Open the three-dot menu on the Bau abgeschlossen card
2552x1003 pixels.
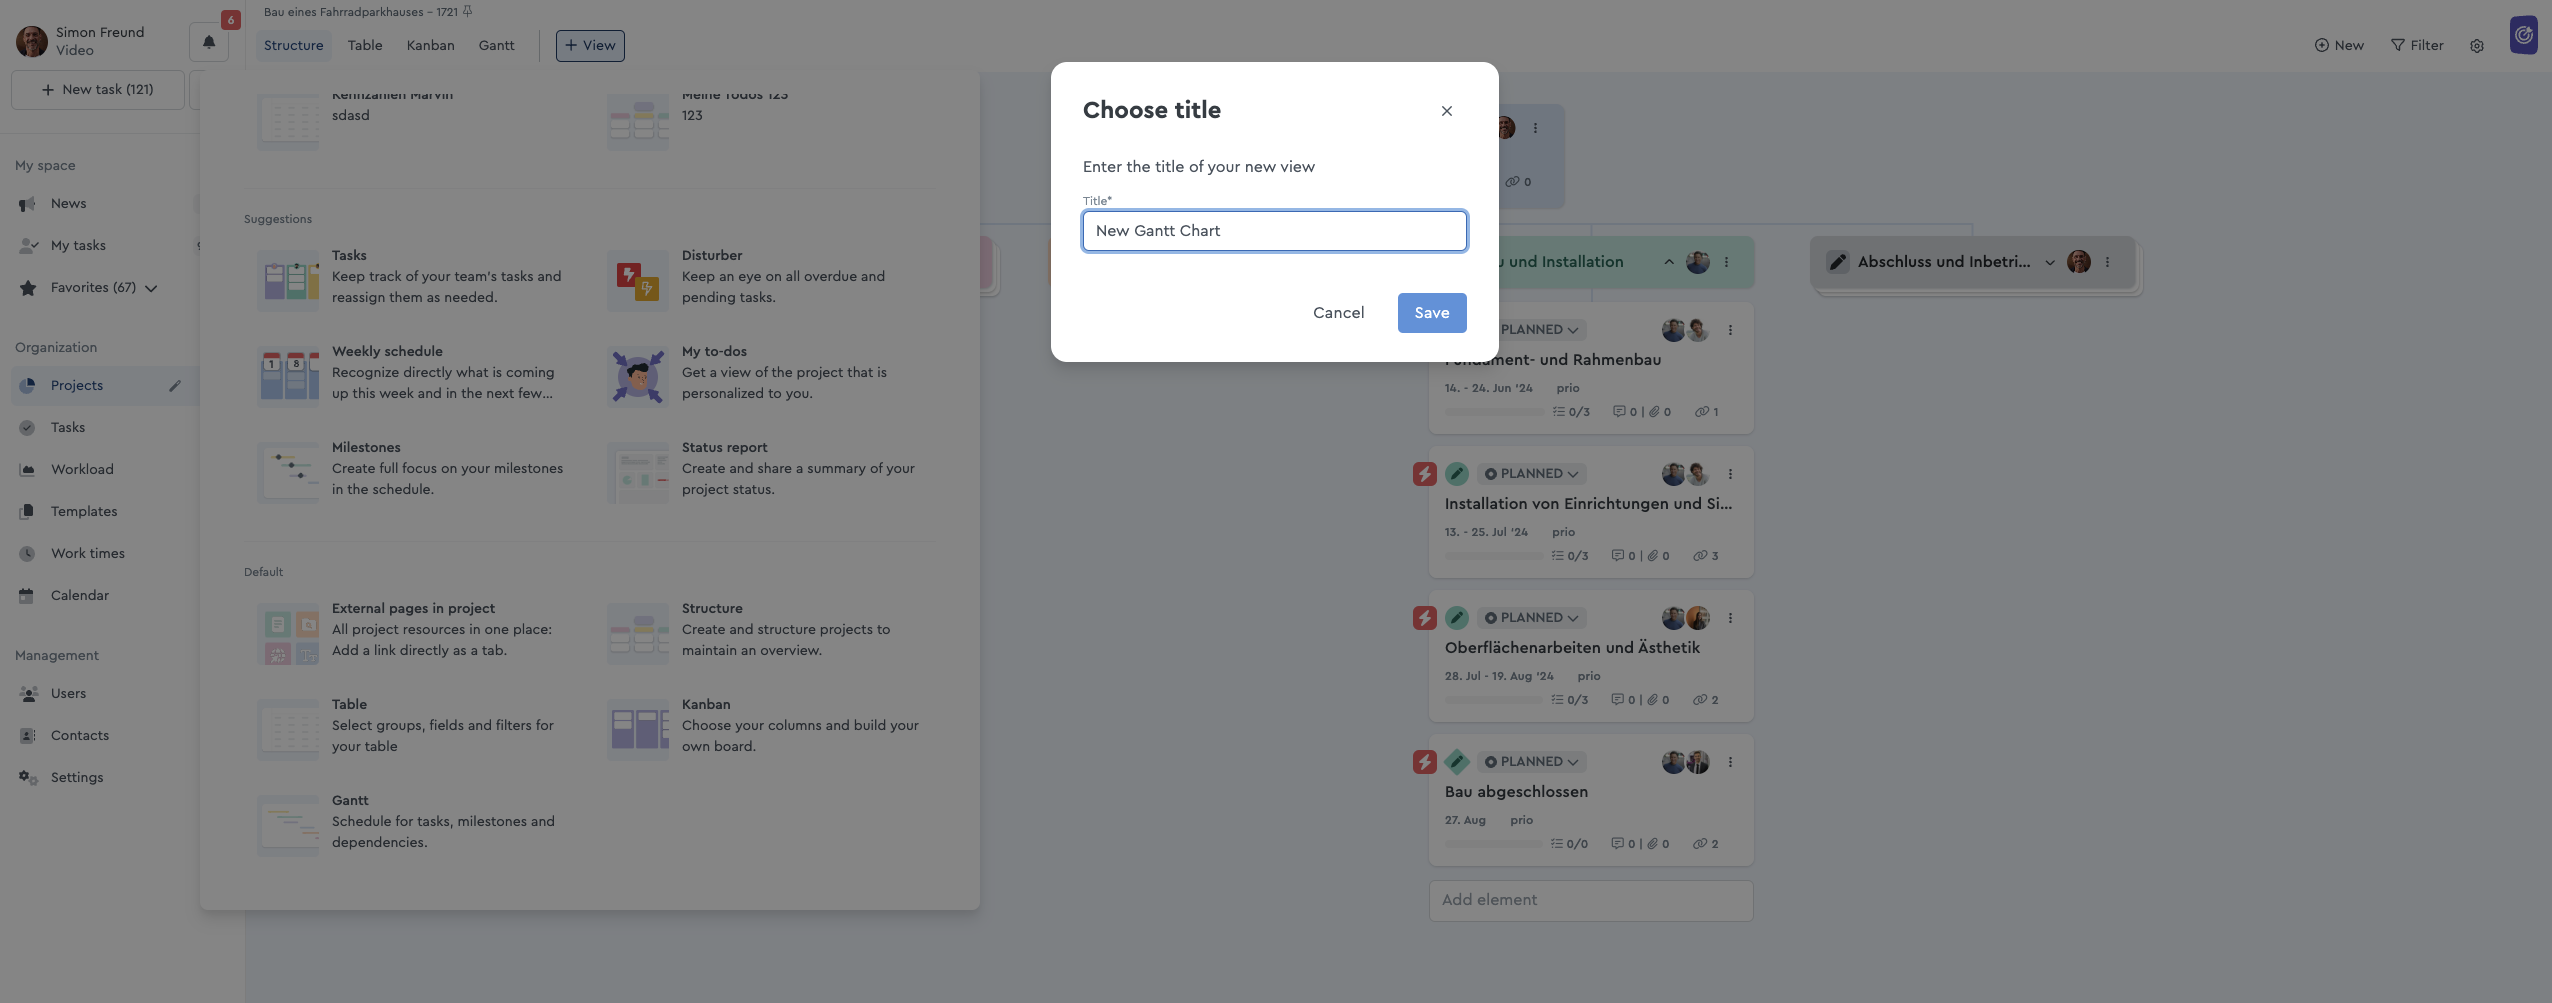[1730, 762]
